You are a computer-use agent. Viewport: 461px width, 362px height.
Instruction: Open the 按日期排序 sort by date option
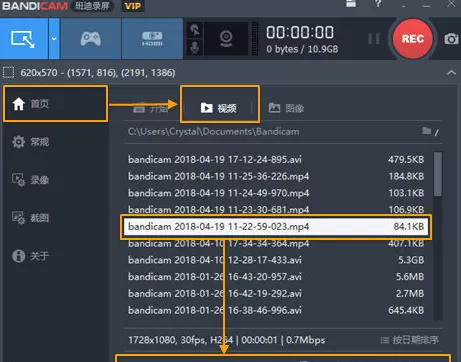(410, 340)
